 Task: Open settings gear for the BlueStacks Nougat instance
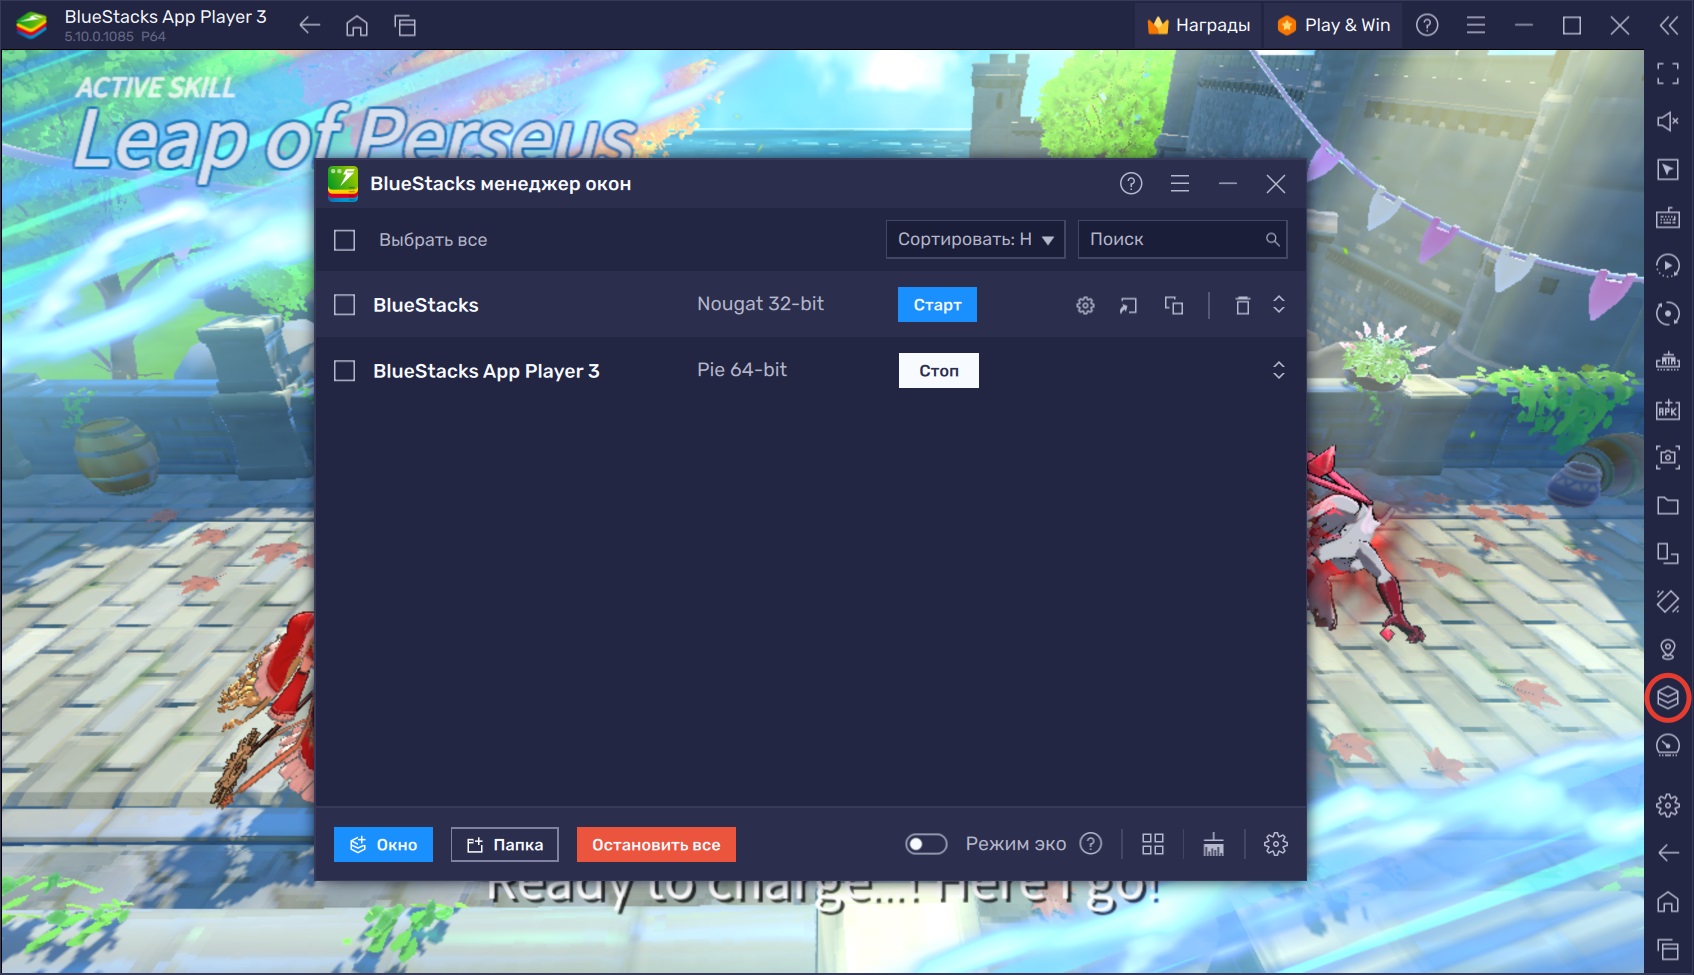pyautogui.click(x=1085, y=305)
